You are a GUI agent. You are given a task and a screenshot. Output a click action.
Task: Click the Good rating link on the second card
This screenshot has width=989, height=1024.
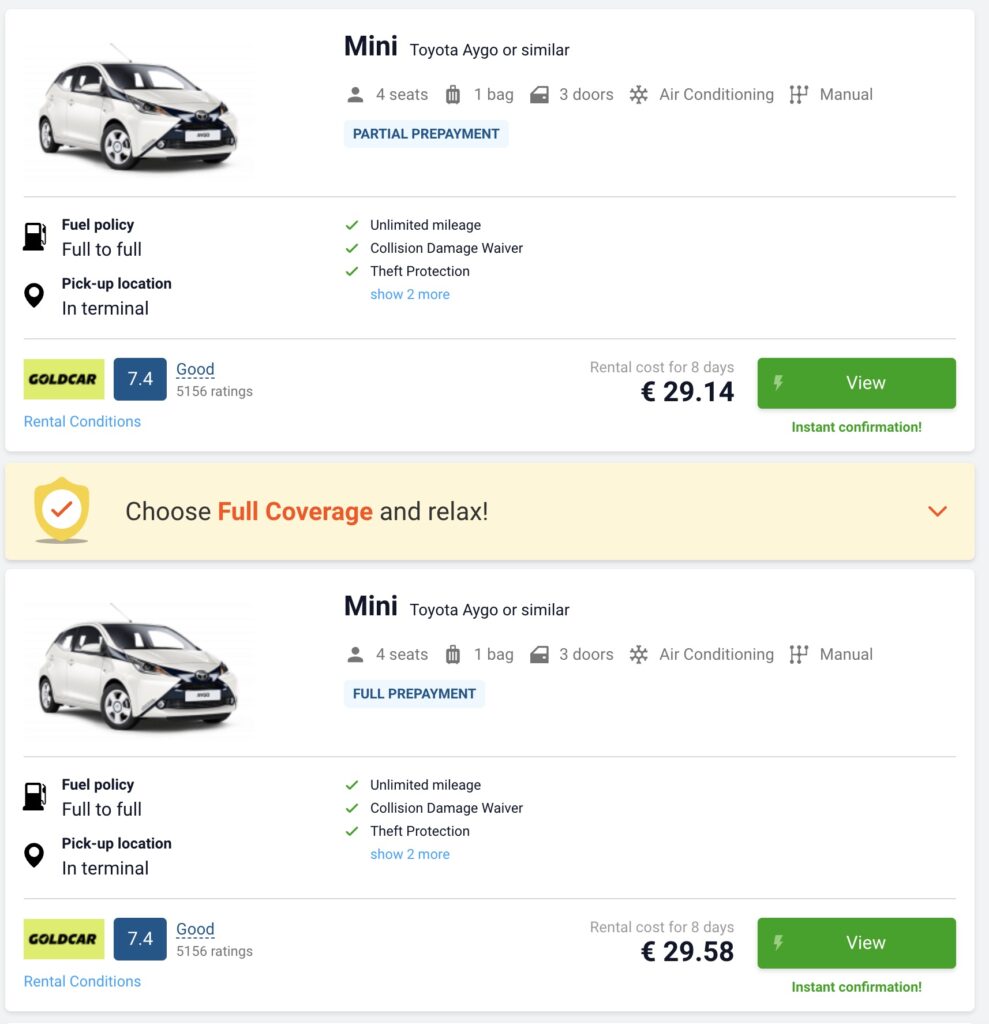(195, 929)
